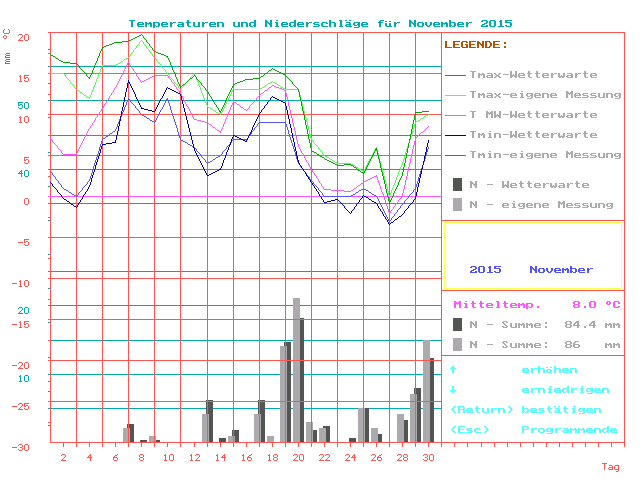Click the dark gray box beside N - Summe 84.4 mm
This screenshot has width=640, height=480.
tap(458, 324)
